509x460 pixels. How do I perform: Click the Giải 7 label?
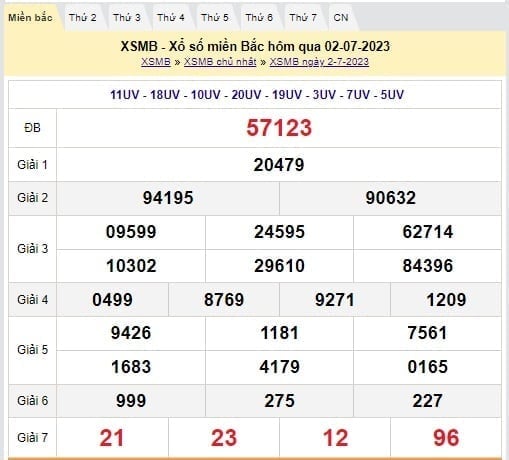32,437
